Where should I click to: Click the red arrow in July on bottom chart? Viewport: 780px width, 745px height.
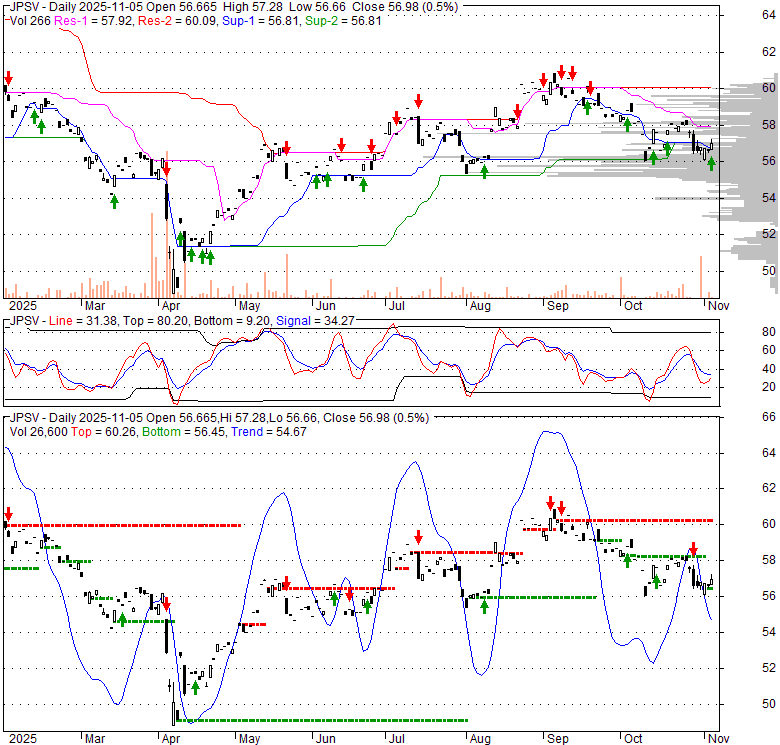(419, 536)
